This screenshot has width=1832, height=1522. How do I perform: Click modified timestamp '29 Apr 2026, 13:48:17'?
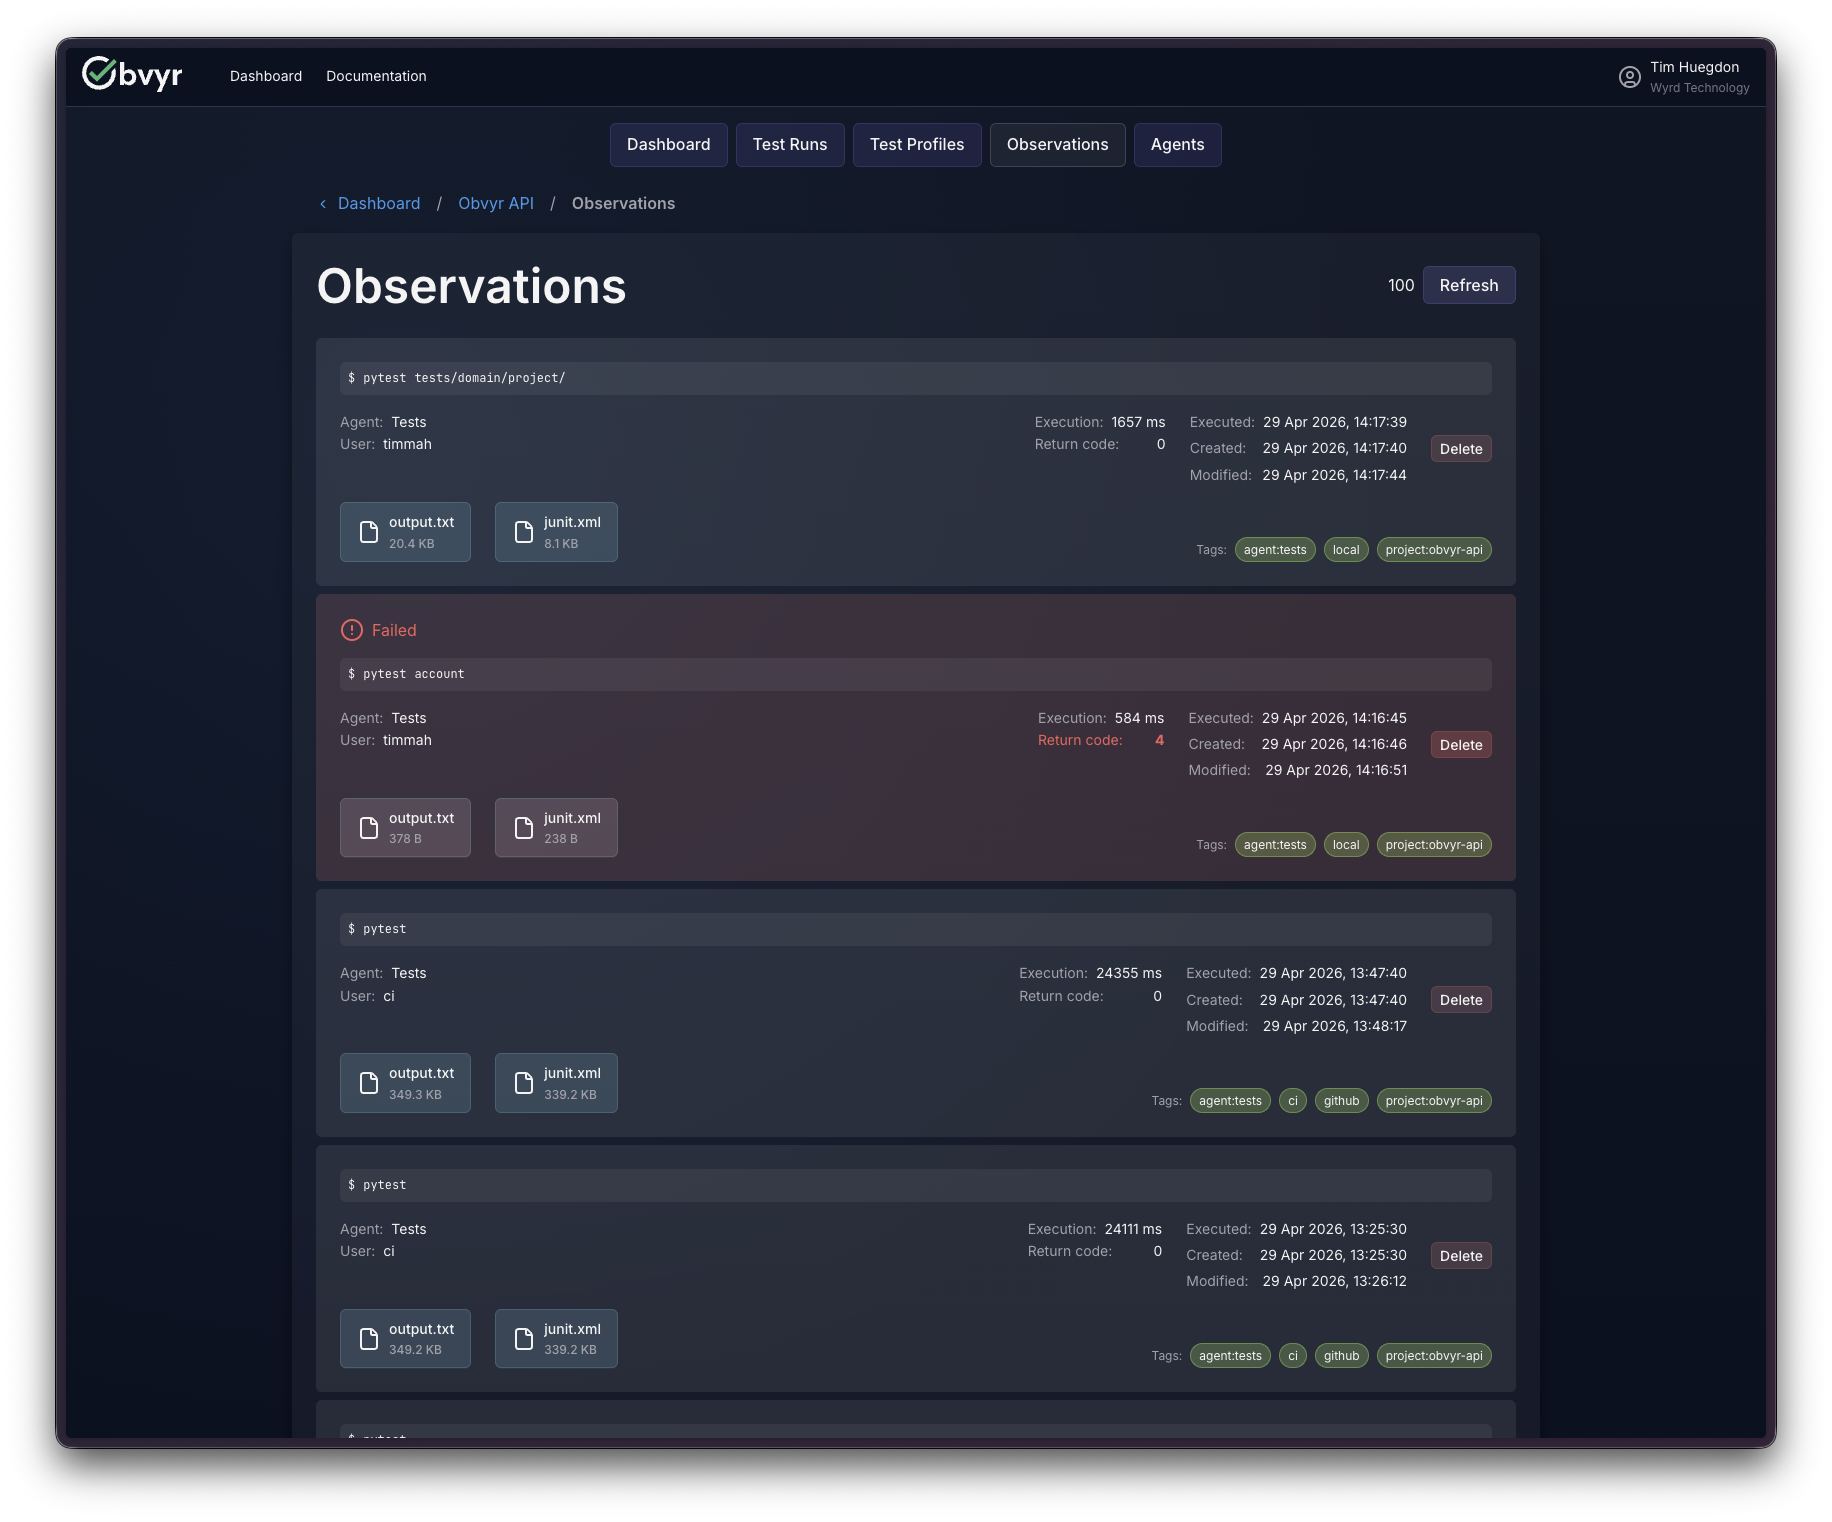[x=1335, y=1026]
